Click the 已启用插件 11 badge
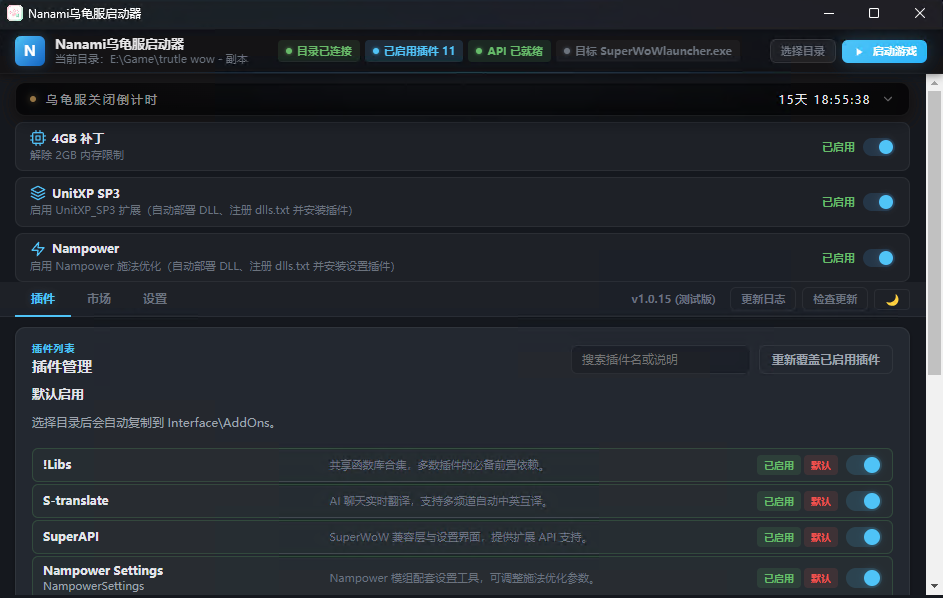The width and height of the screenshot is (943, 598). point(414,51)
